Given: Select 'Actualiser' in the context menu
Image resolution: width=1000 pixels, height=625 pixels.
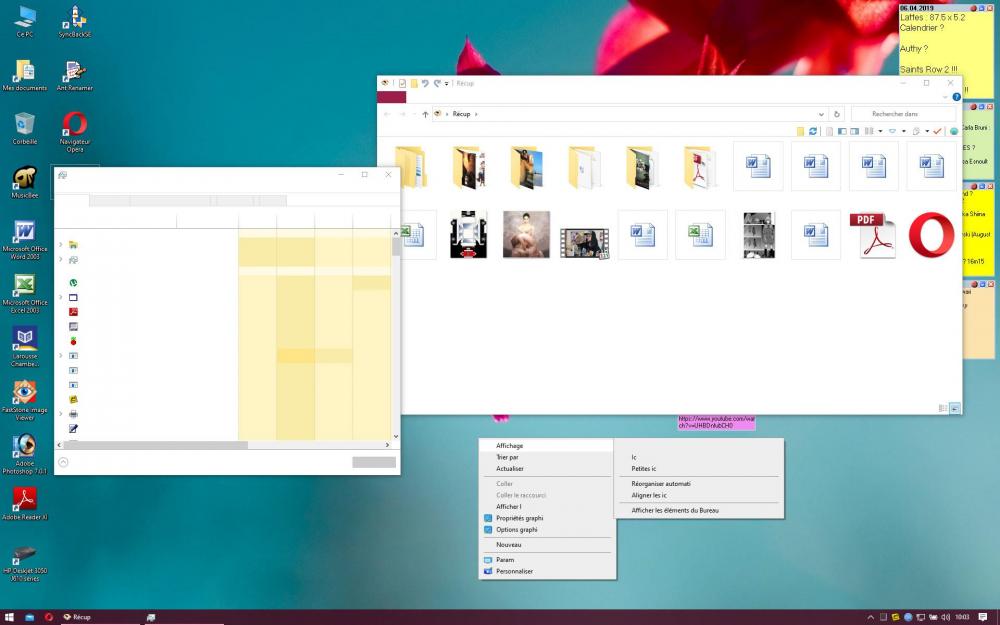Looking at the screenshot, I should pos(510,469).
